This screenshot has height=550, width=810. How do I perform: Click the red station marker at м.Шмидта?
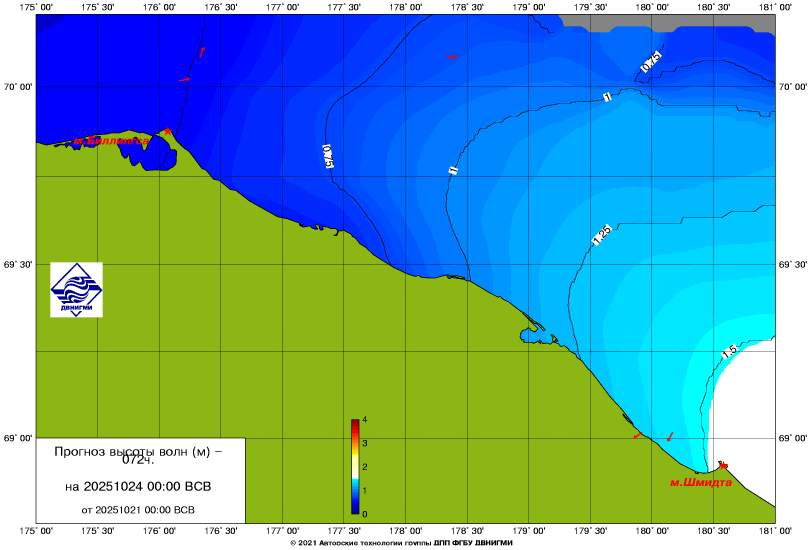point(722,465)
